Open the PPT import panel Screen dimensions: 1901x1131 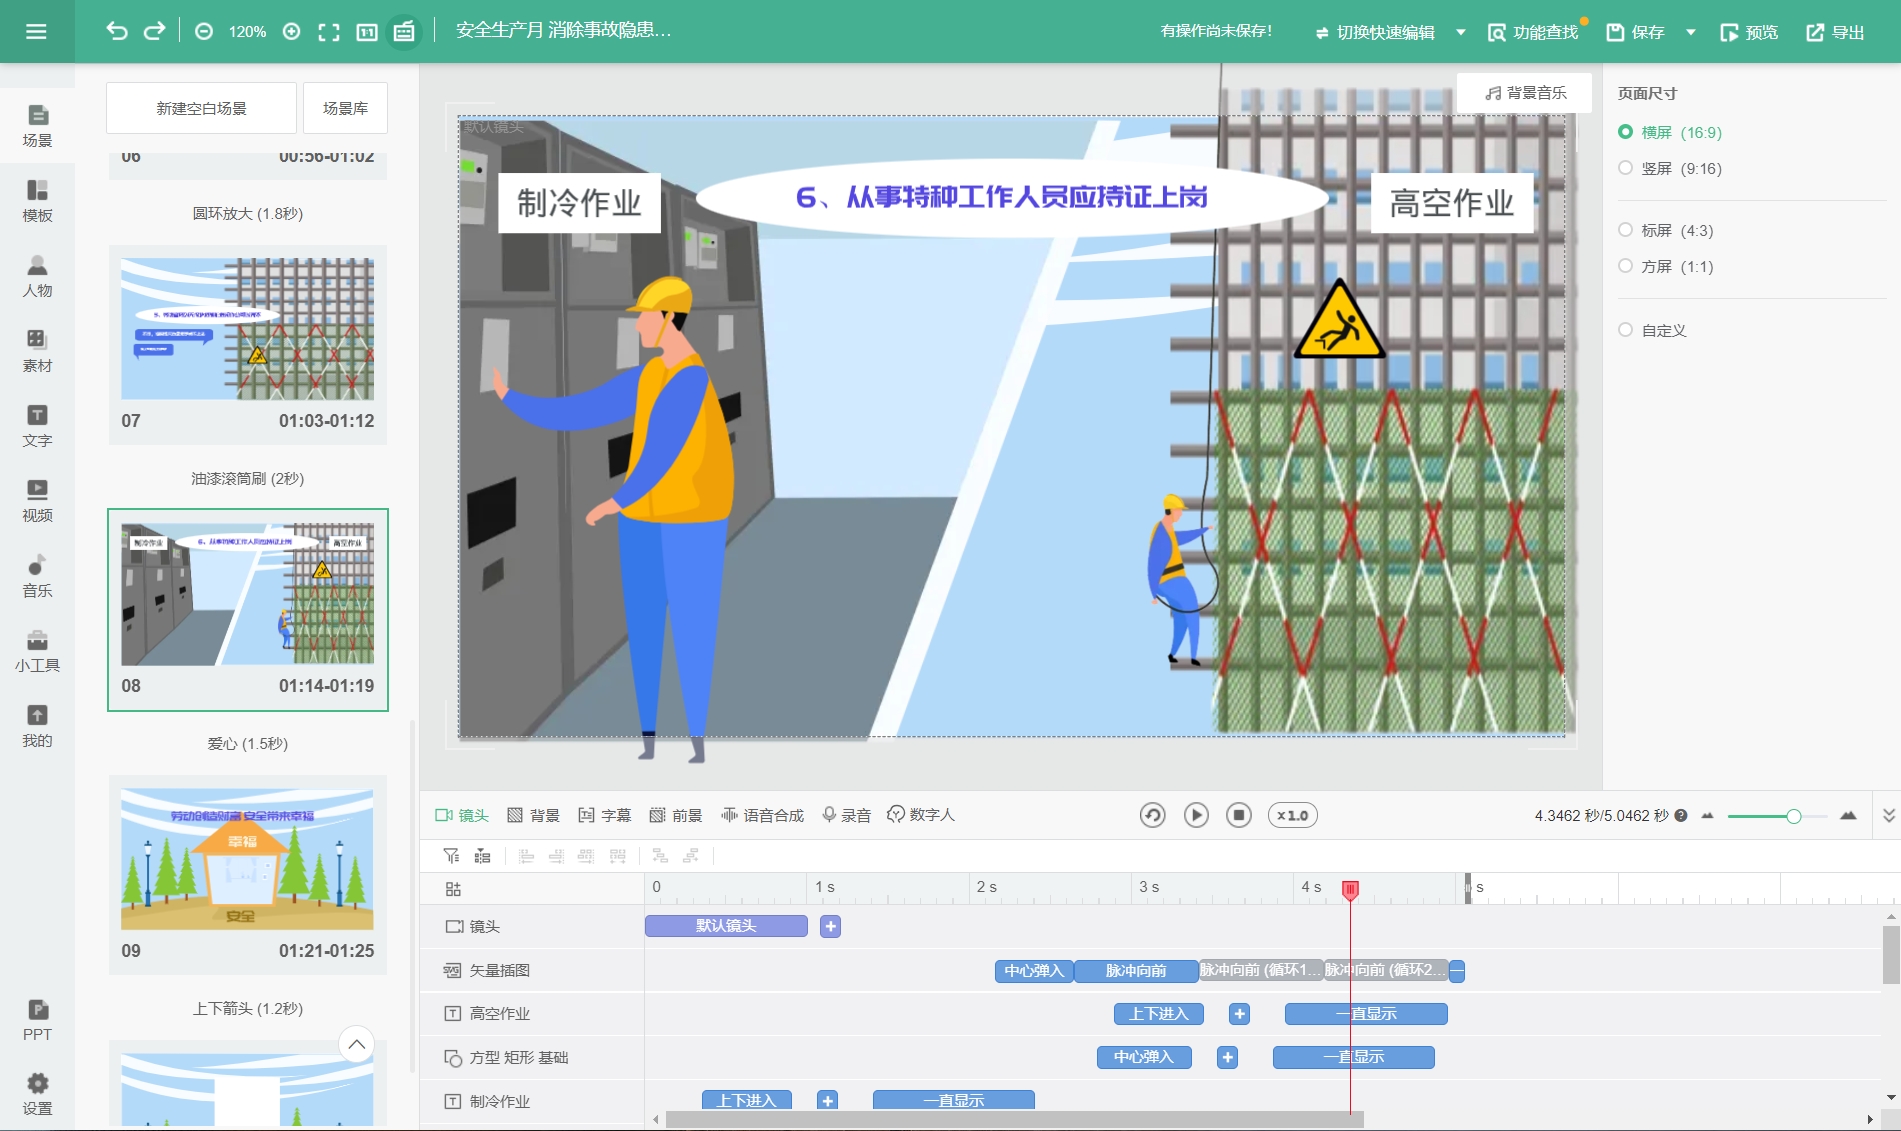(x=37, y=1021)
